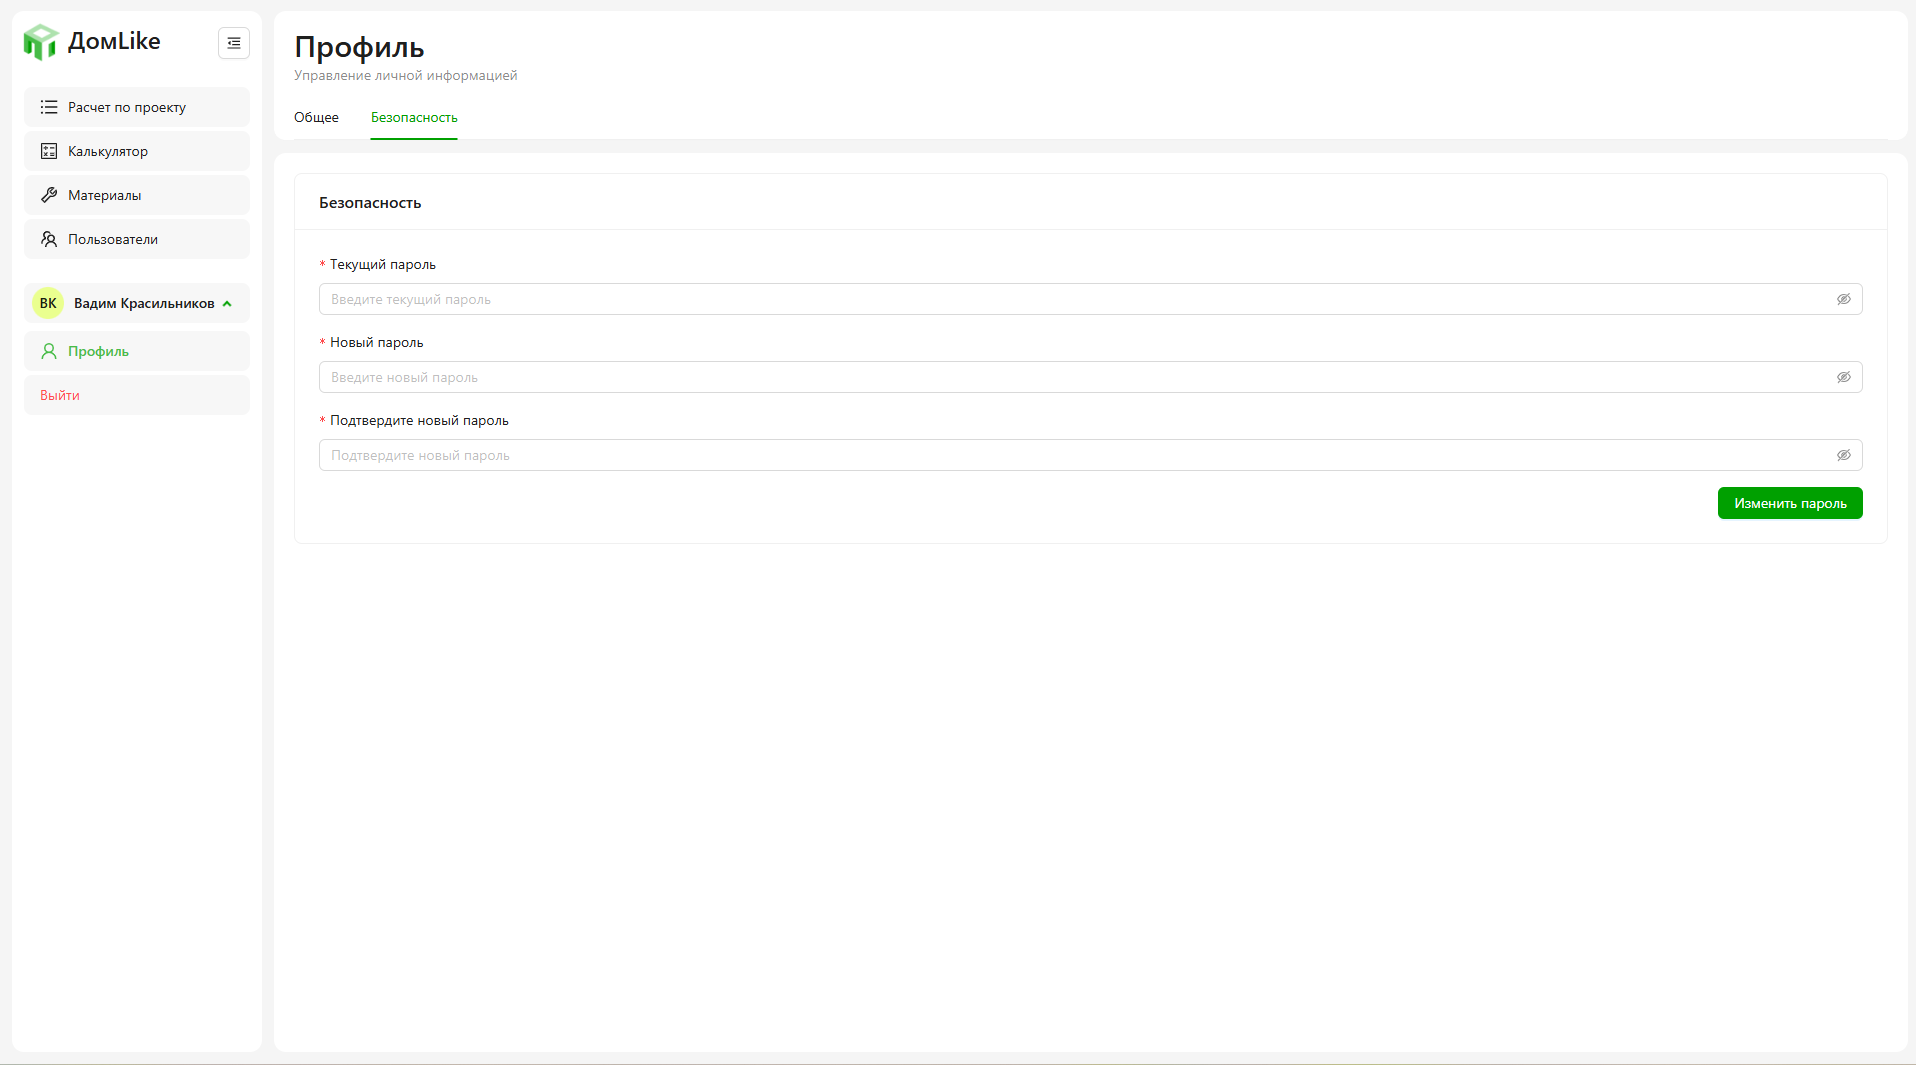This screenshot has height=1065, width=1916.
Task: Click the list icon for Расчет по проекту
Action: pos(49,107)
